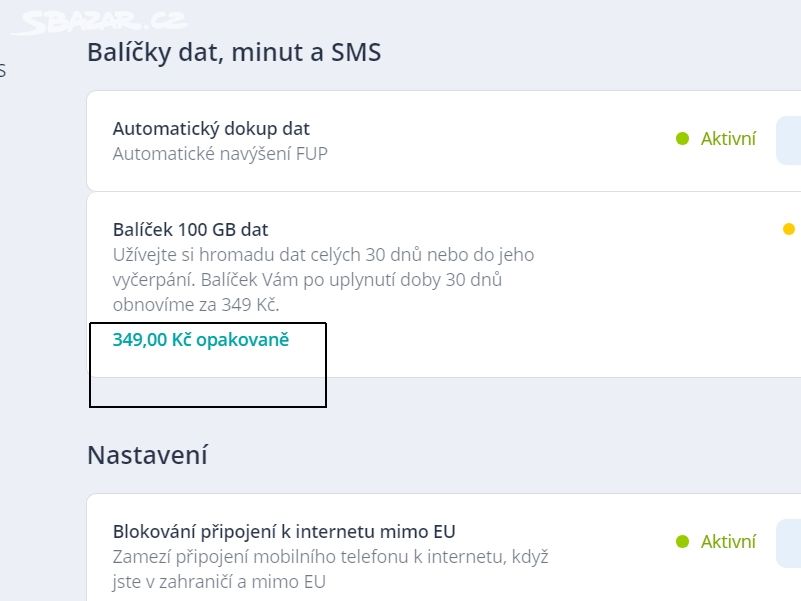Open the Automatický dokup dat title
801x601 pixels.
[211, 129]
